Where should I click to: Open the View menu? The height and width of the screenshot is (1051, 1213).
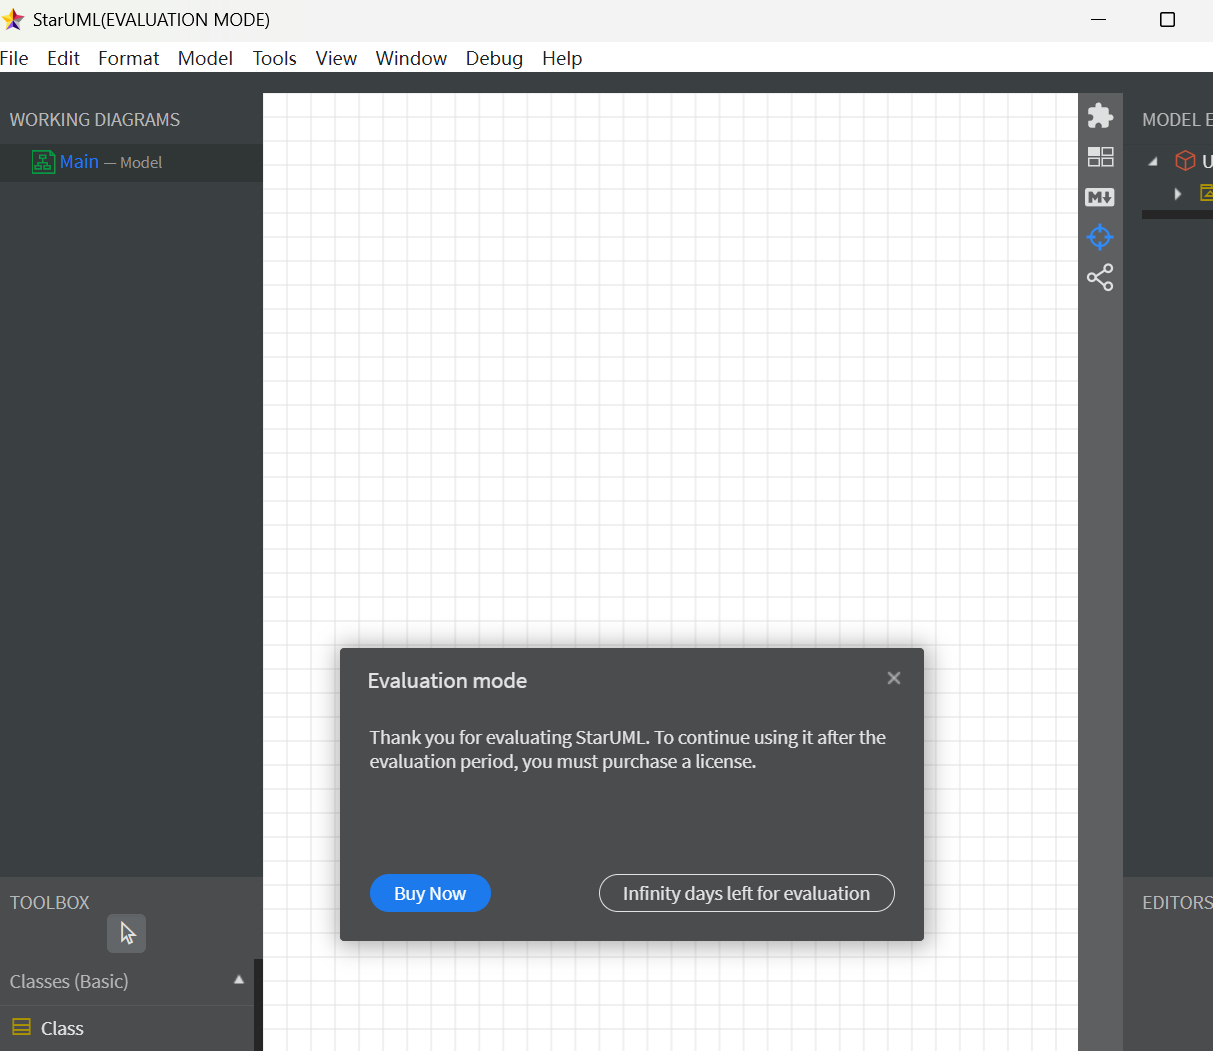point(336,58)
